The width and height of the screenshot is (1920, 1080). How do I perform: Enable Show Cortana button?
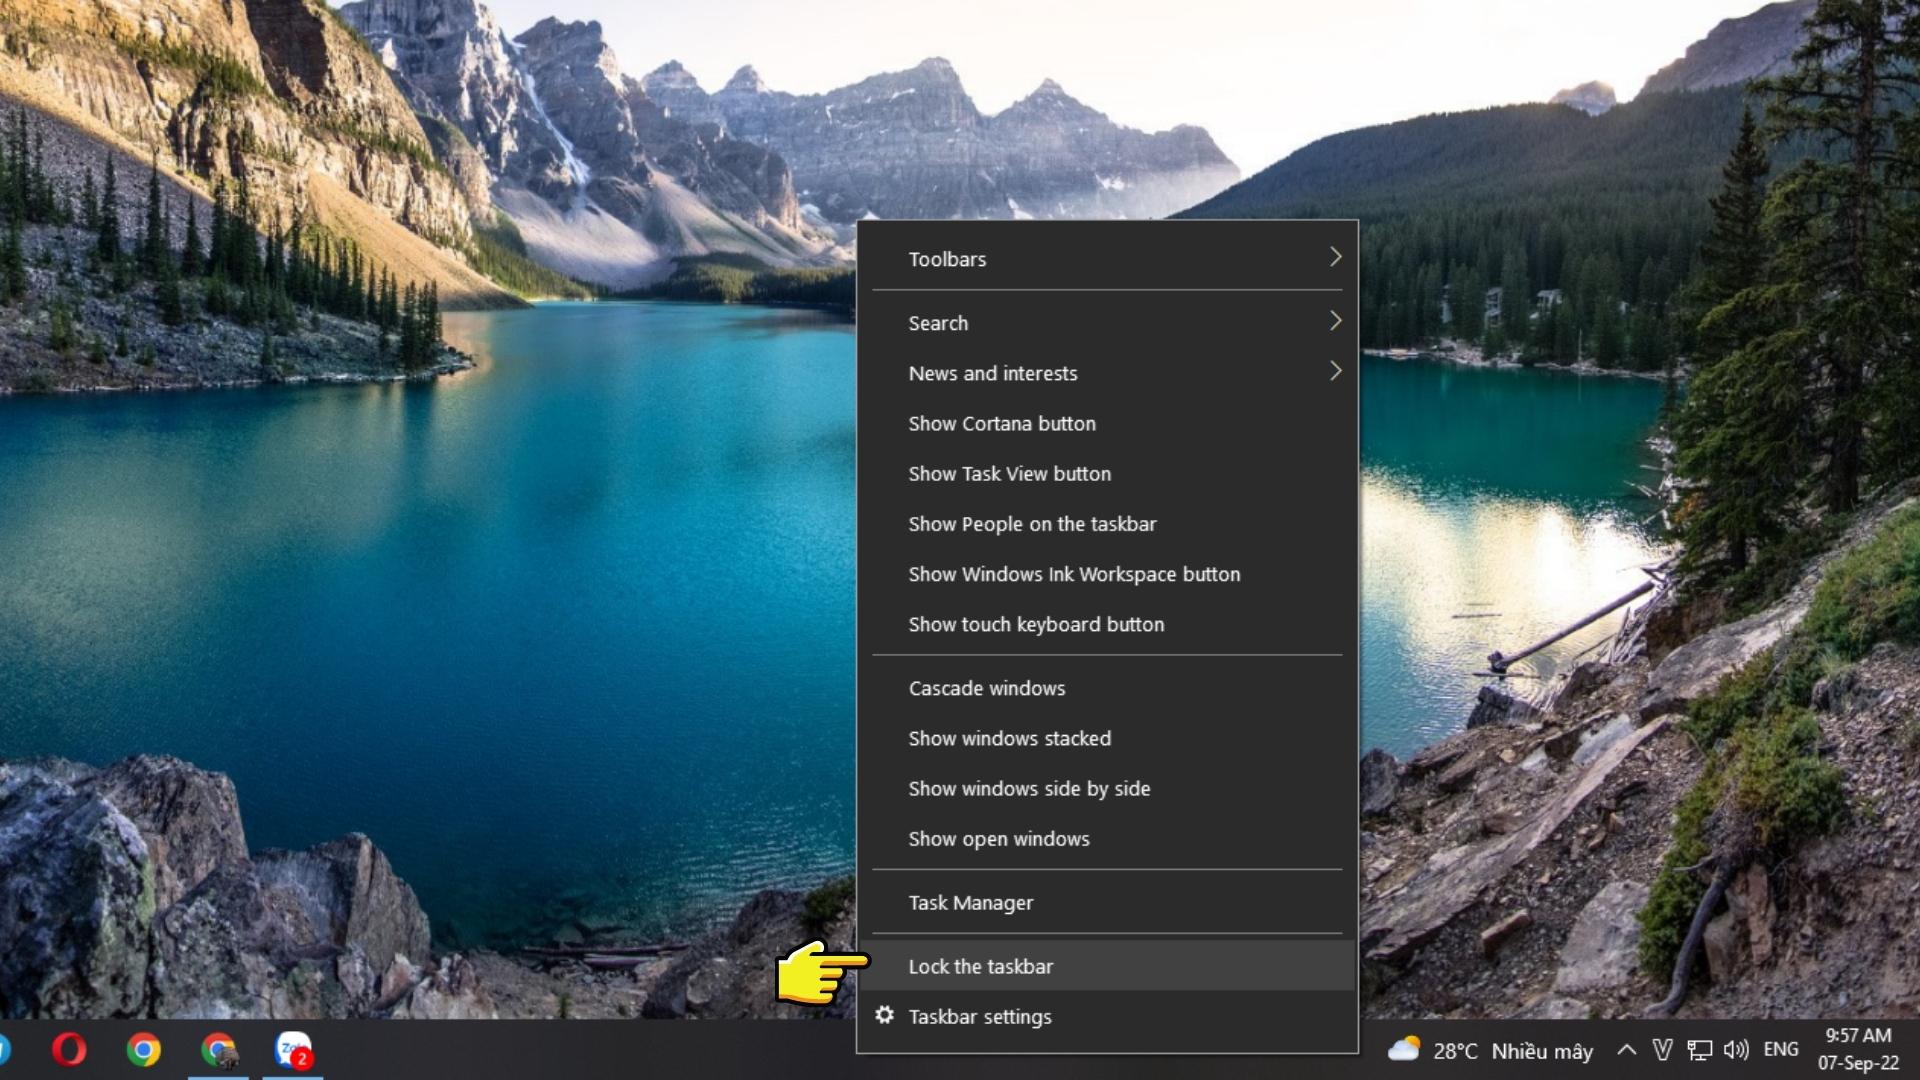click(x=1002, y=423)
